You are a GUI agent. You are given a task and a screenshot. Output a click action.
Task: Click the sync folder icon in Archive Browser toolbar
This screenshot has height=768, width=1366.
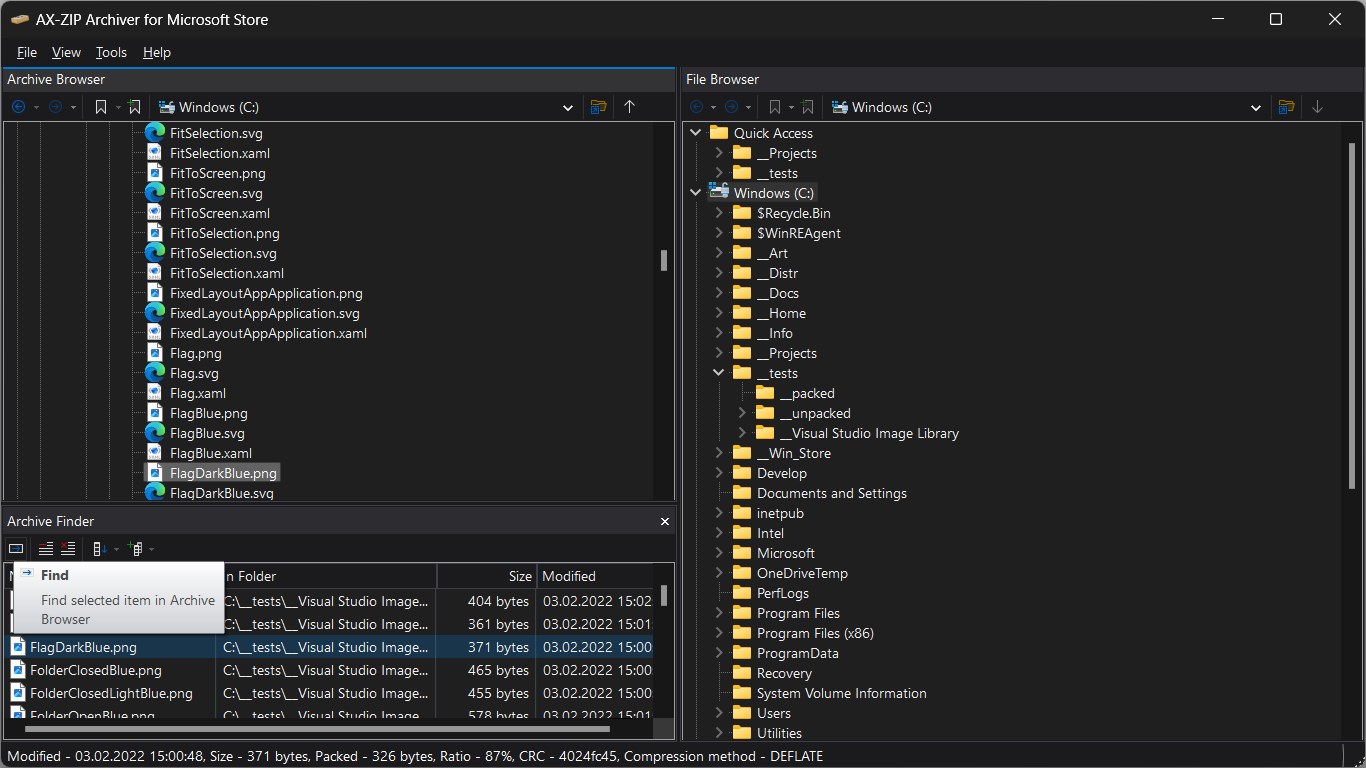pyautogui.click(x=598, y=107)
